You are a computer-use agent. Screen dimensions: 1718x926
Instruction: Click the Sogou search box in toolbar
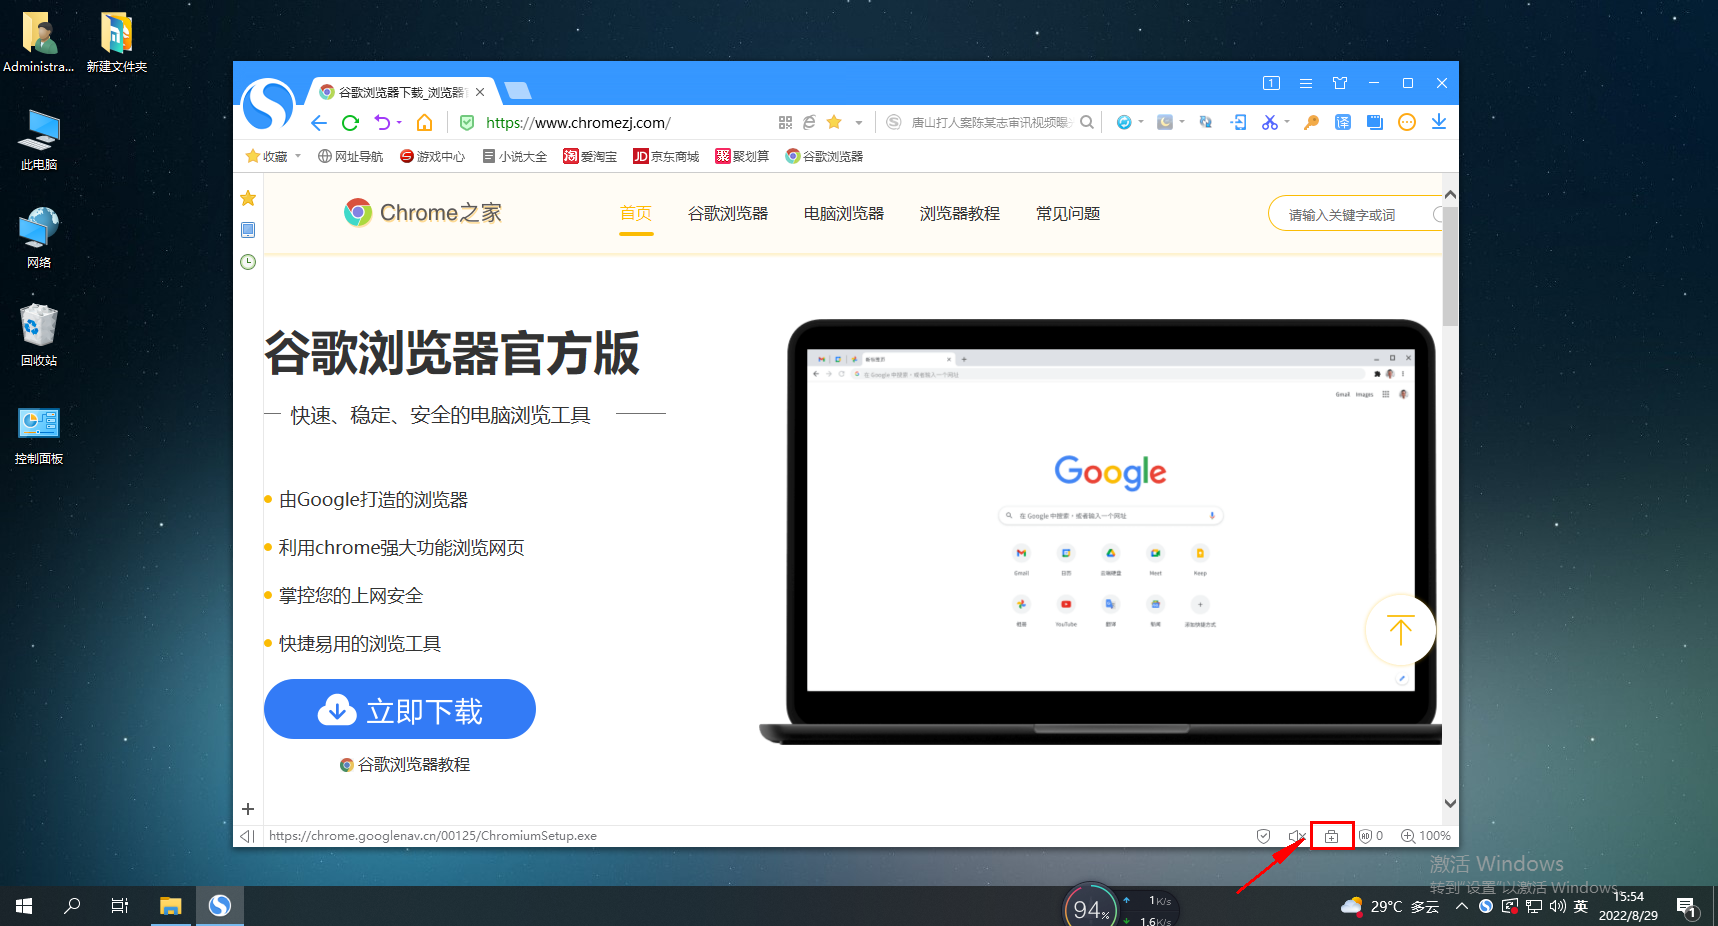(x=990, y=122)
